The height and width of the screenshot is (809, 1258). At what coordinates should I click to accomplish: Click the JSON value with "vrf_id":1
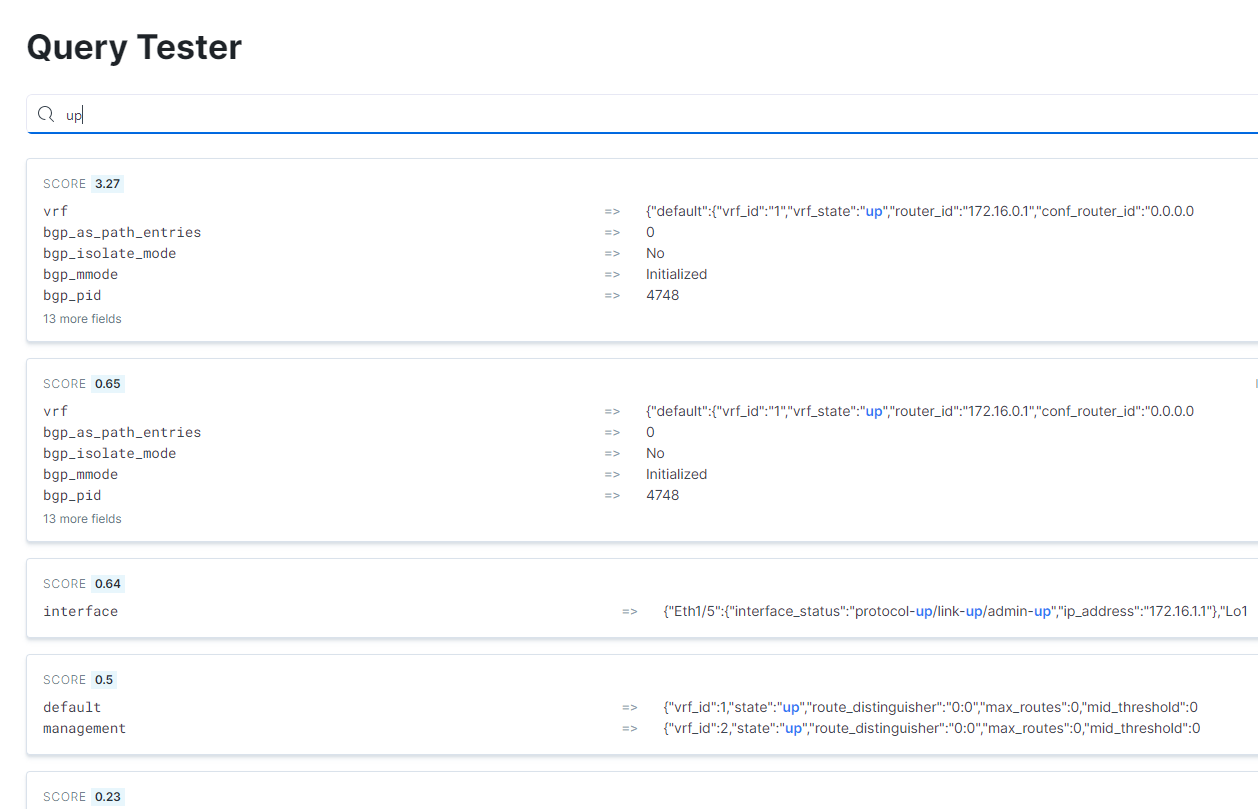(930, 707)
